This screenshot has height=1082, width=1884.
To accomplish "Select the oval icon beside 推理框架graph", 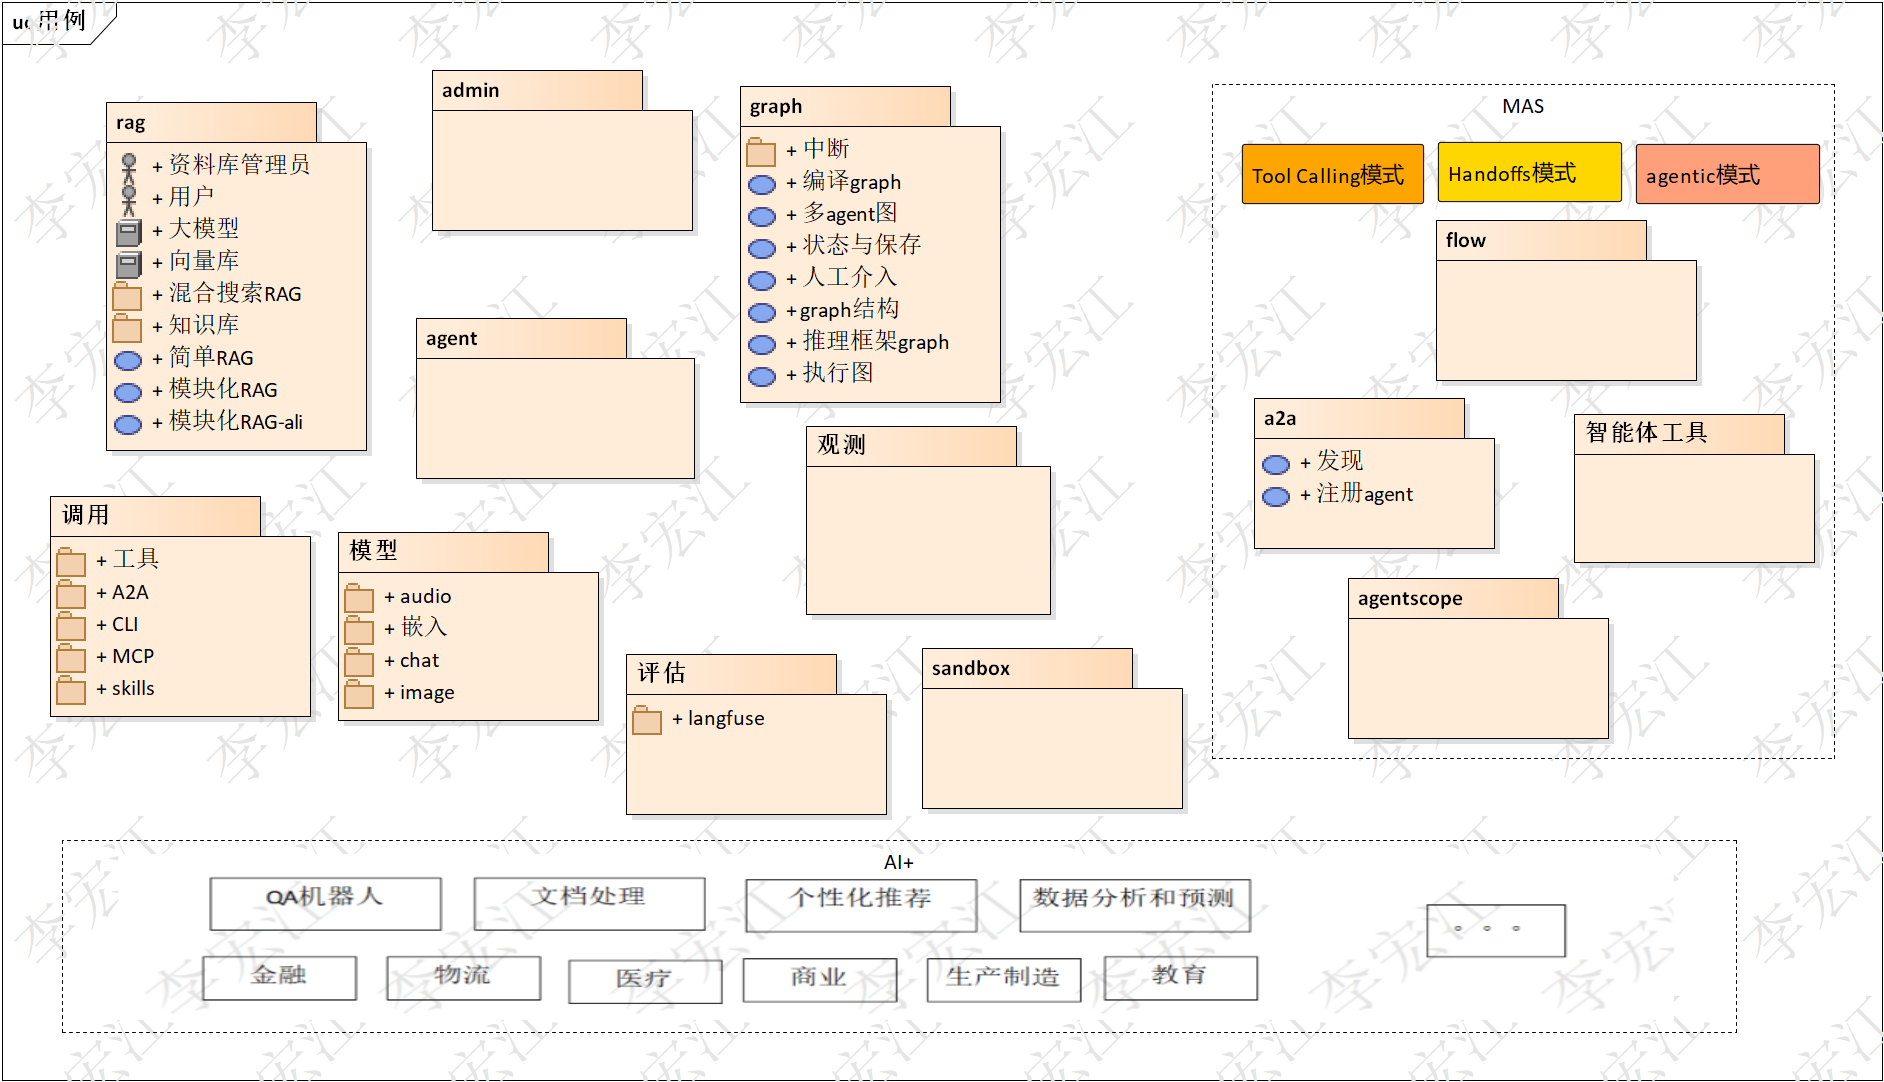I will pyautogui.click(x=762, y=344).
